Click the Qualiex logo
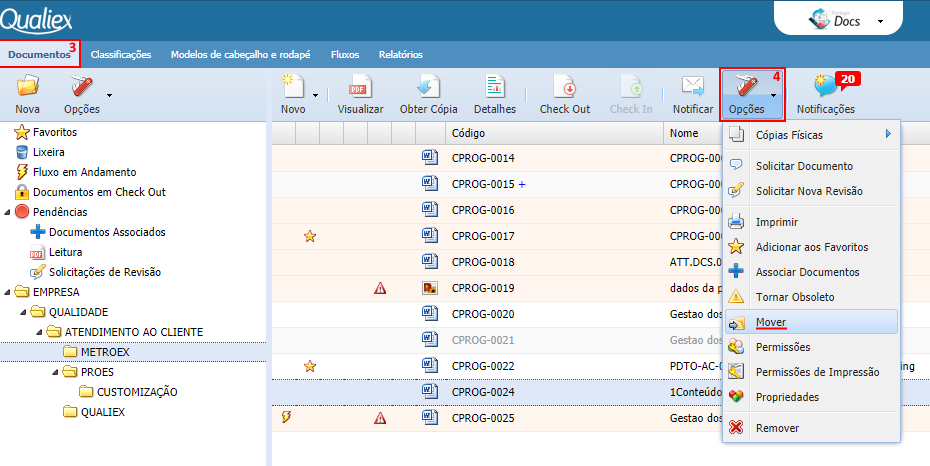The height and width of the screenshot is (466, 930). click(36, 20)
